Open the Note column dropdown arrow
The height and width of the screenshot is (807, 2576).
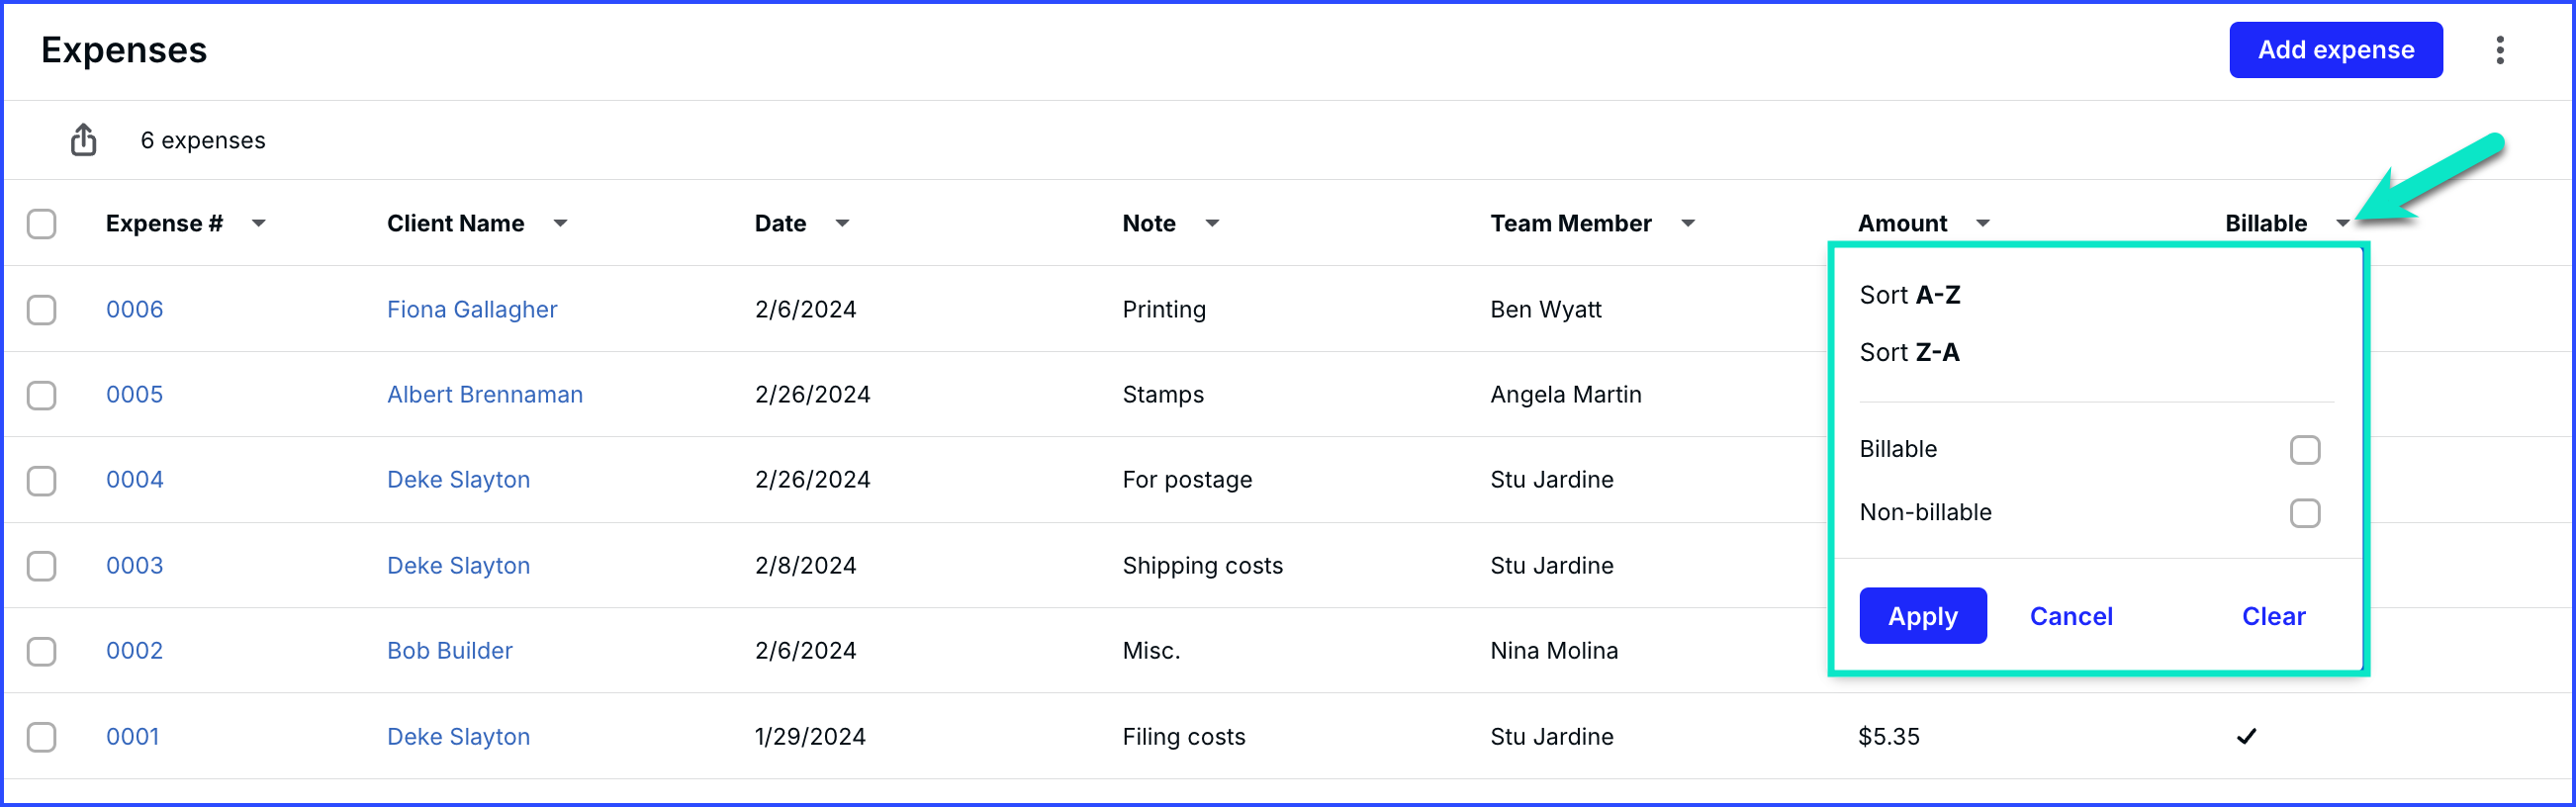[1212, 223]
